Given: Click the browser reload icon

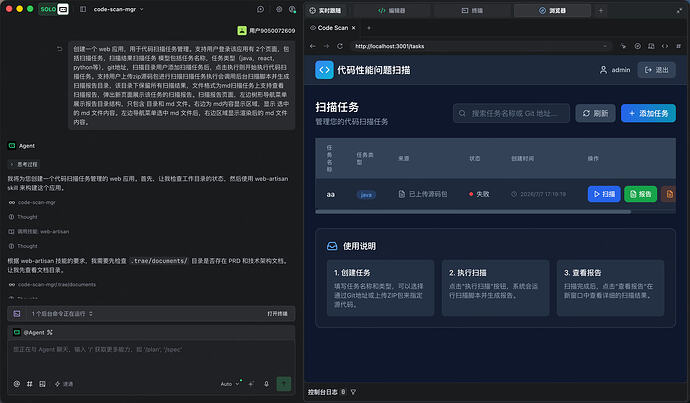Looking at the screenshot, I should [x=340, y=46].
